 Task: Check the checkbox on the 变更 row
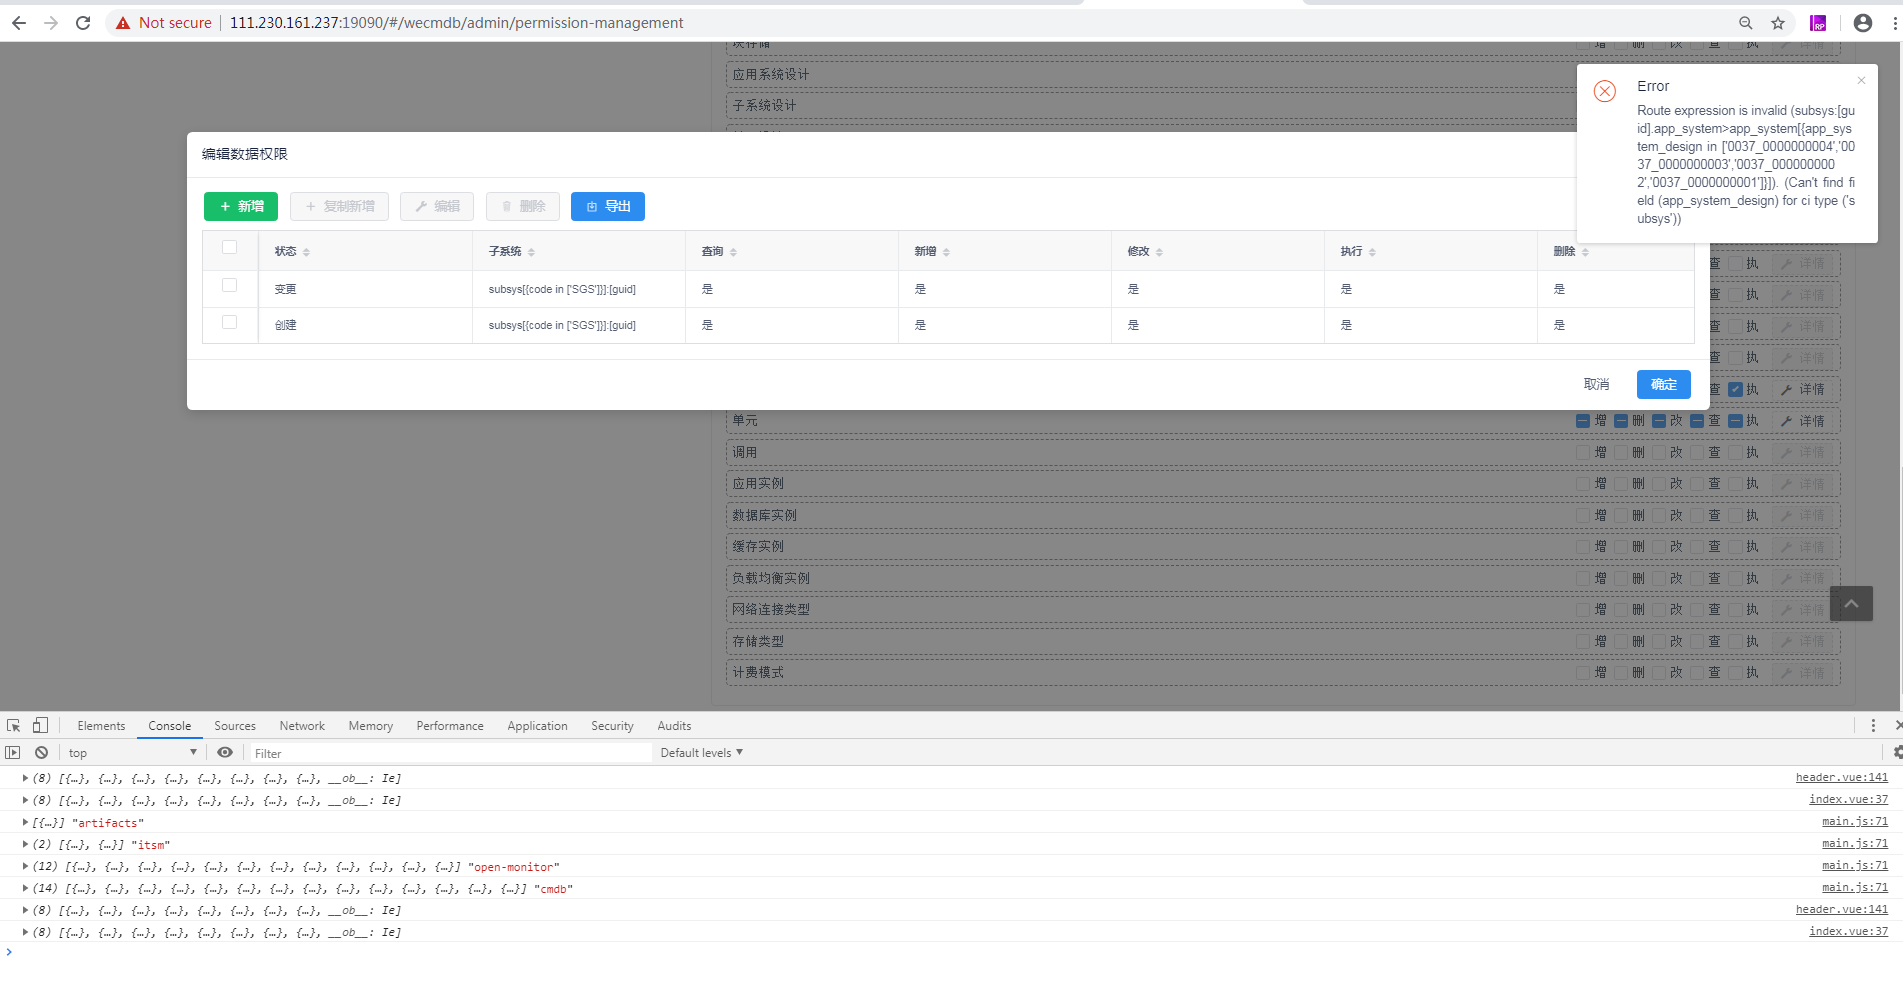pos(230,285)
